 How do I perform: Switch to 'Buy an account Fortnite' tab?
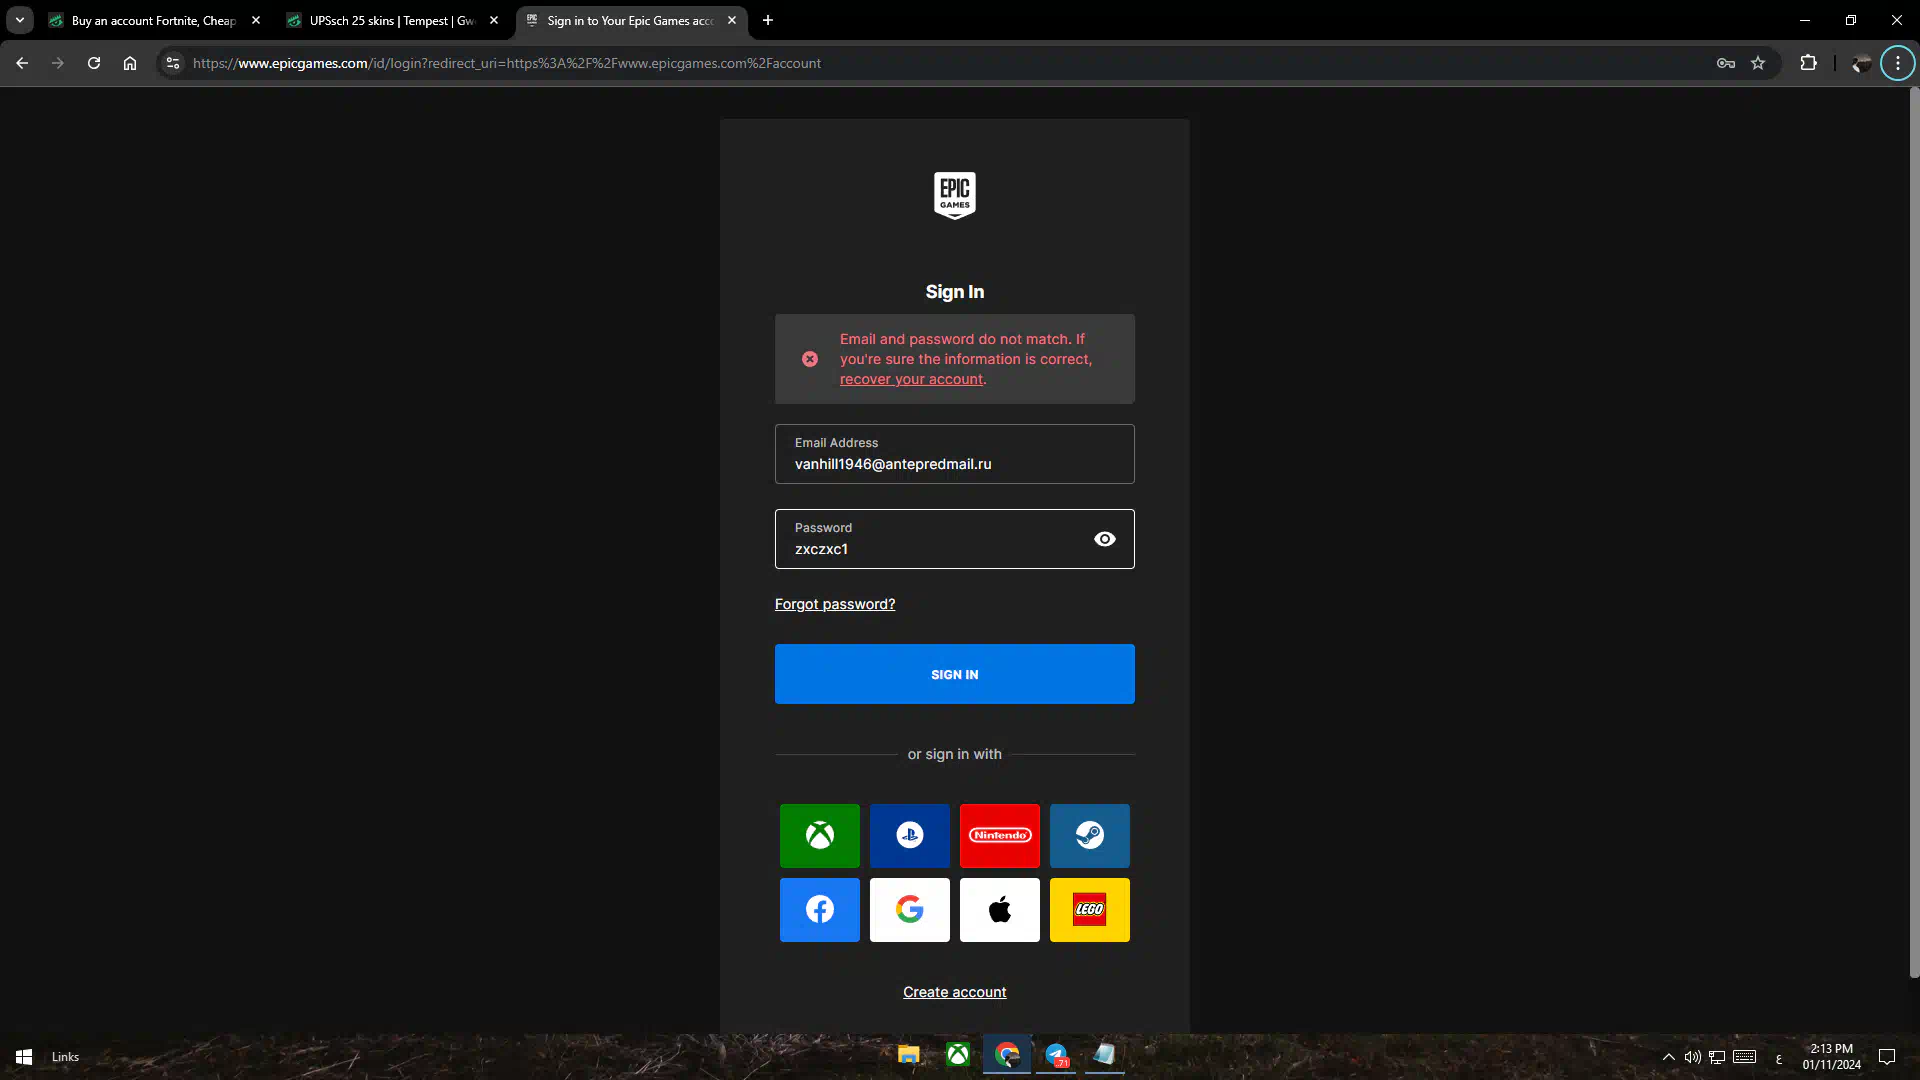pyautogui.click(x=153, y=20)
